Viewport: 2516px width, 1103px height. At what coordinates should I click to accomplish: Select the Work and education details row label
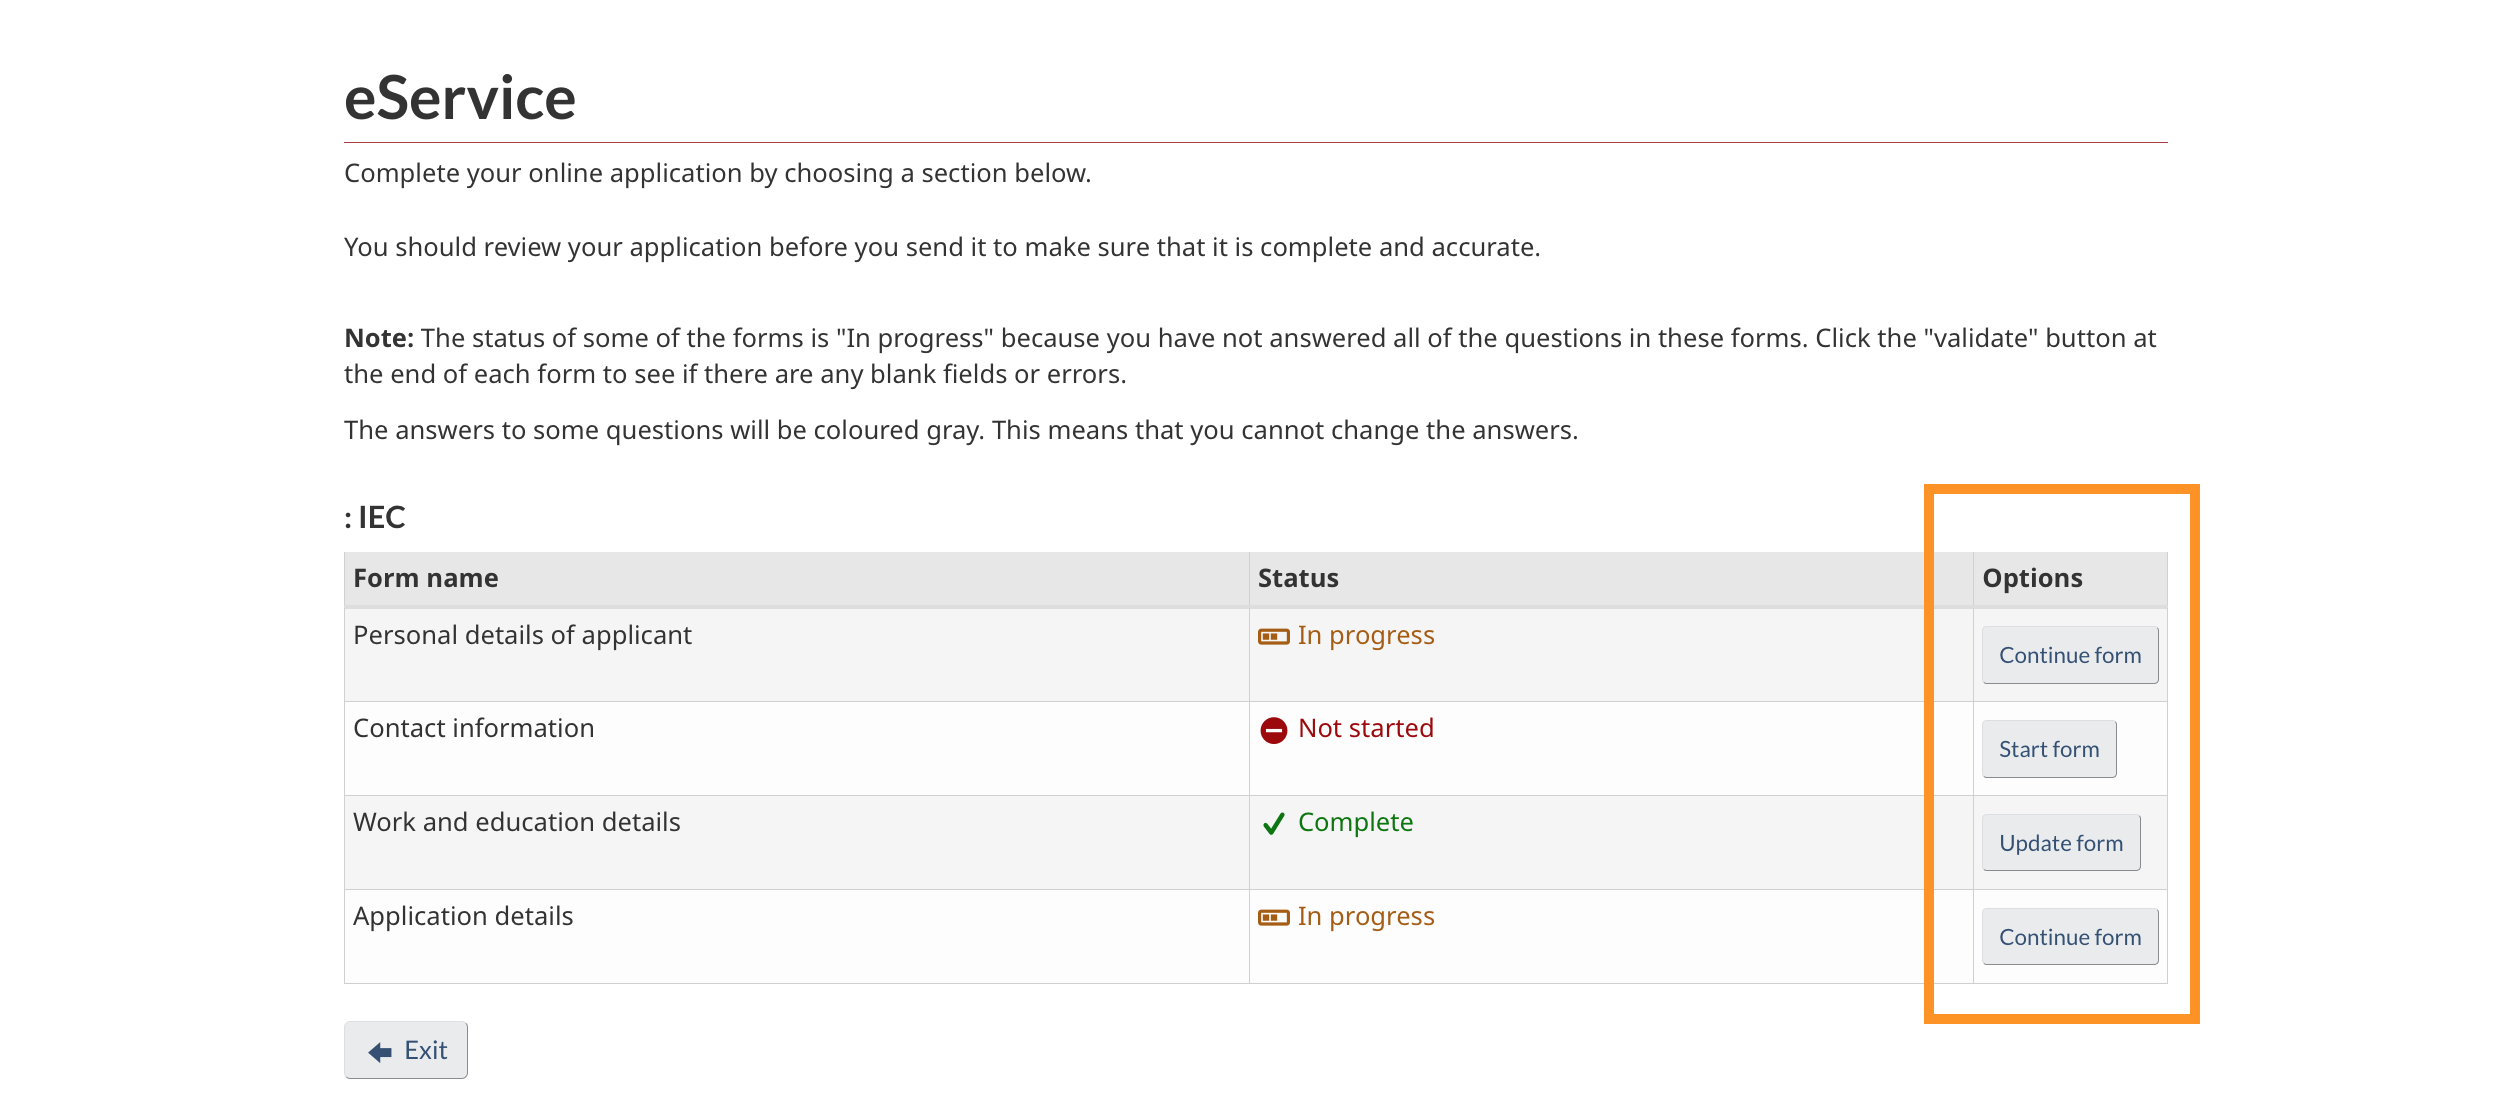click(x=517, y=822)
